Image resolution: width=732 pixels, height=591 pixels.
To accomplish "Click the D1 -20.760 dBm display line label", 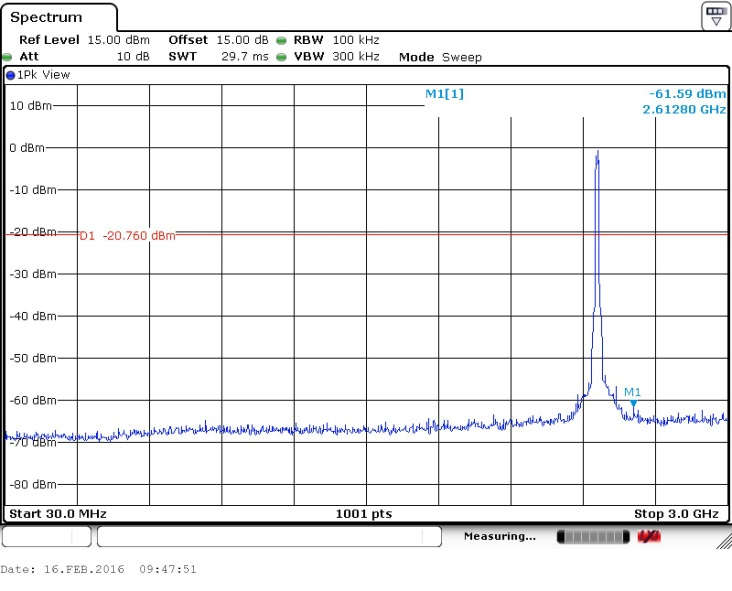I will click(127, 236).
